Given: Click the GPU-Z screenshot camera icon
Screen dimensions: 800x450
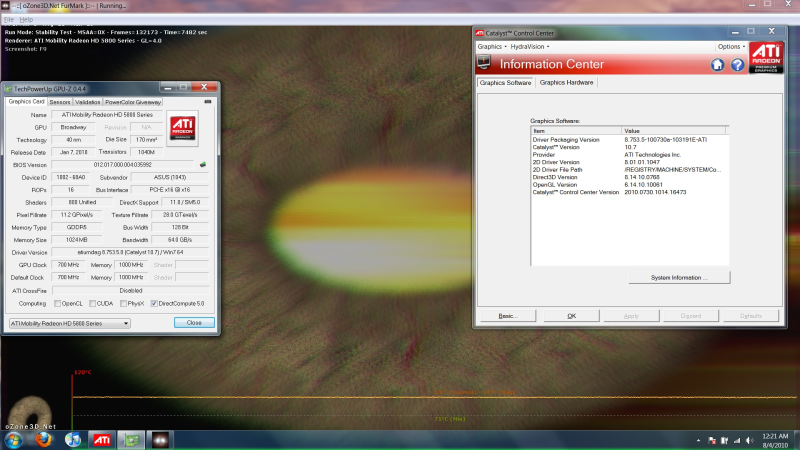Looking at the screenshot, I should (208, 102).
